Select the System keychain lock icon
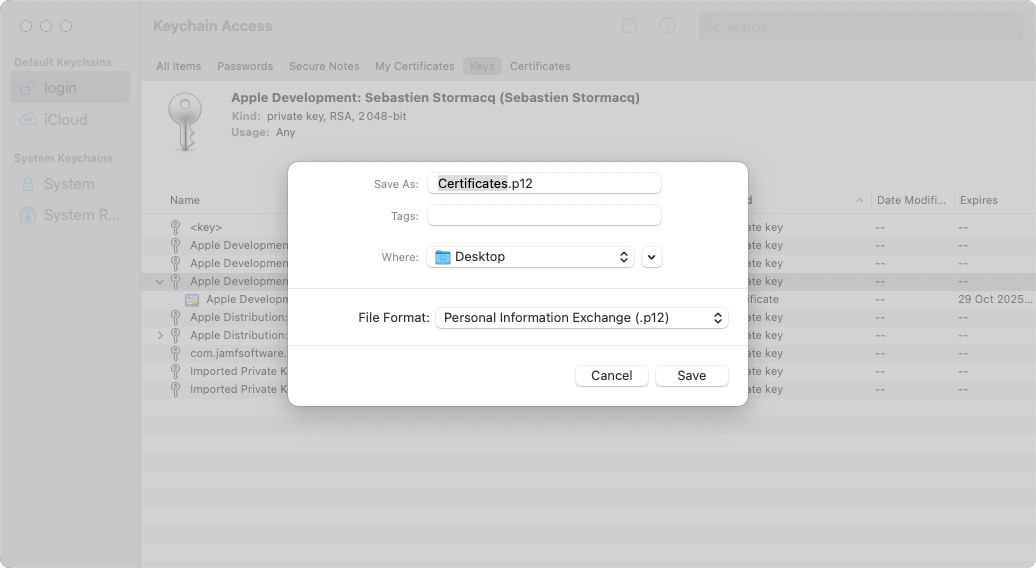 (28, 184)
